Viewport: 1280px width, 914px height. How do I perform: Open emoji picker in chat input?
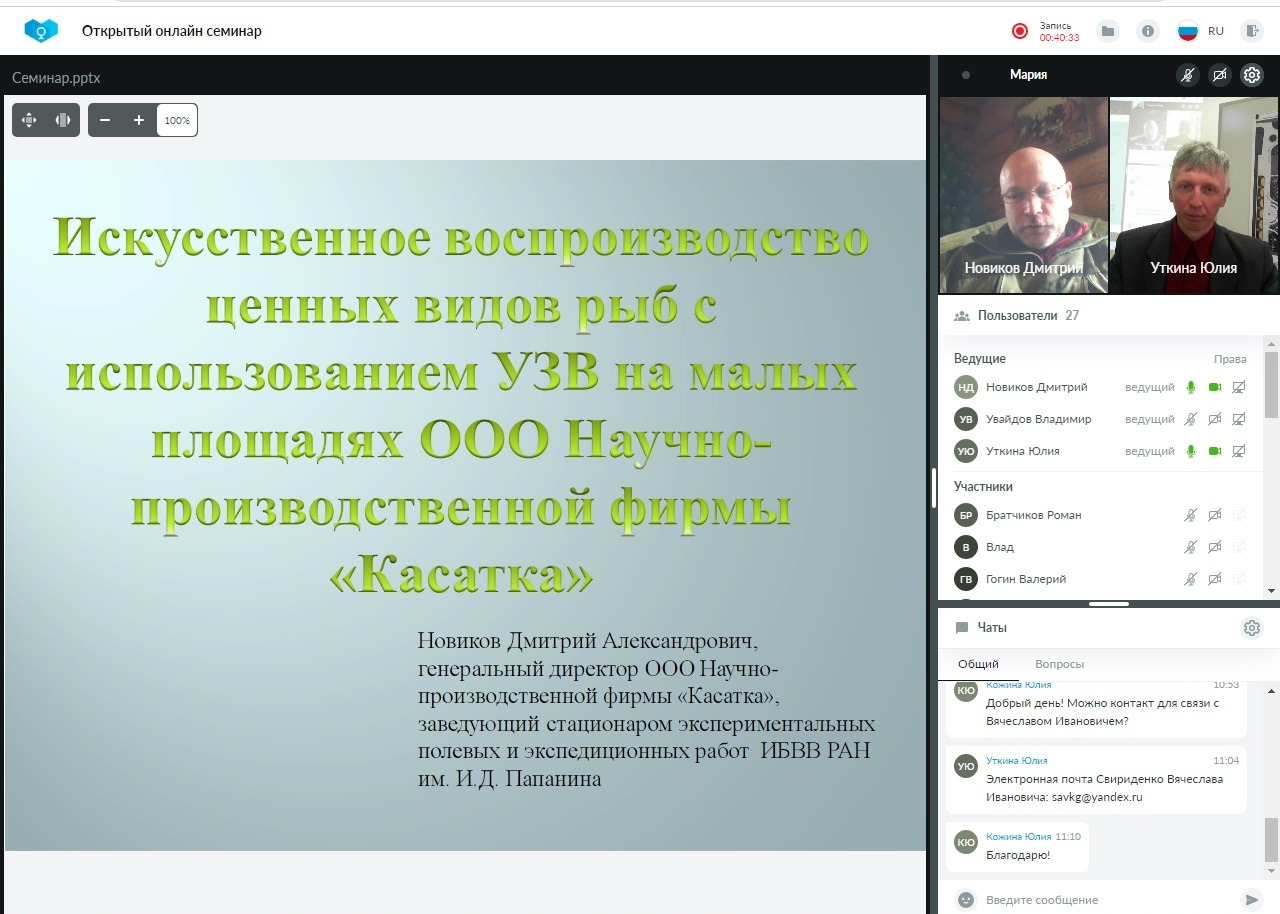(x=965, y=899)
